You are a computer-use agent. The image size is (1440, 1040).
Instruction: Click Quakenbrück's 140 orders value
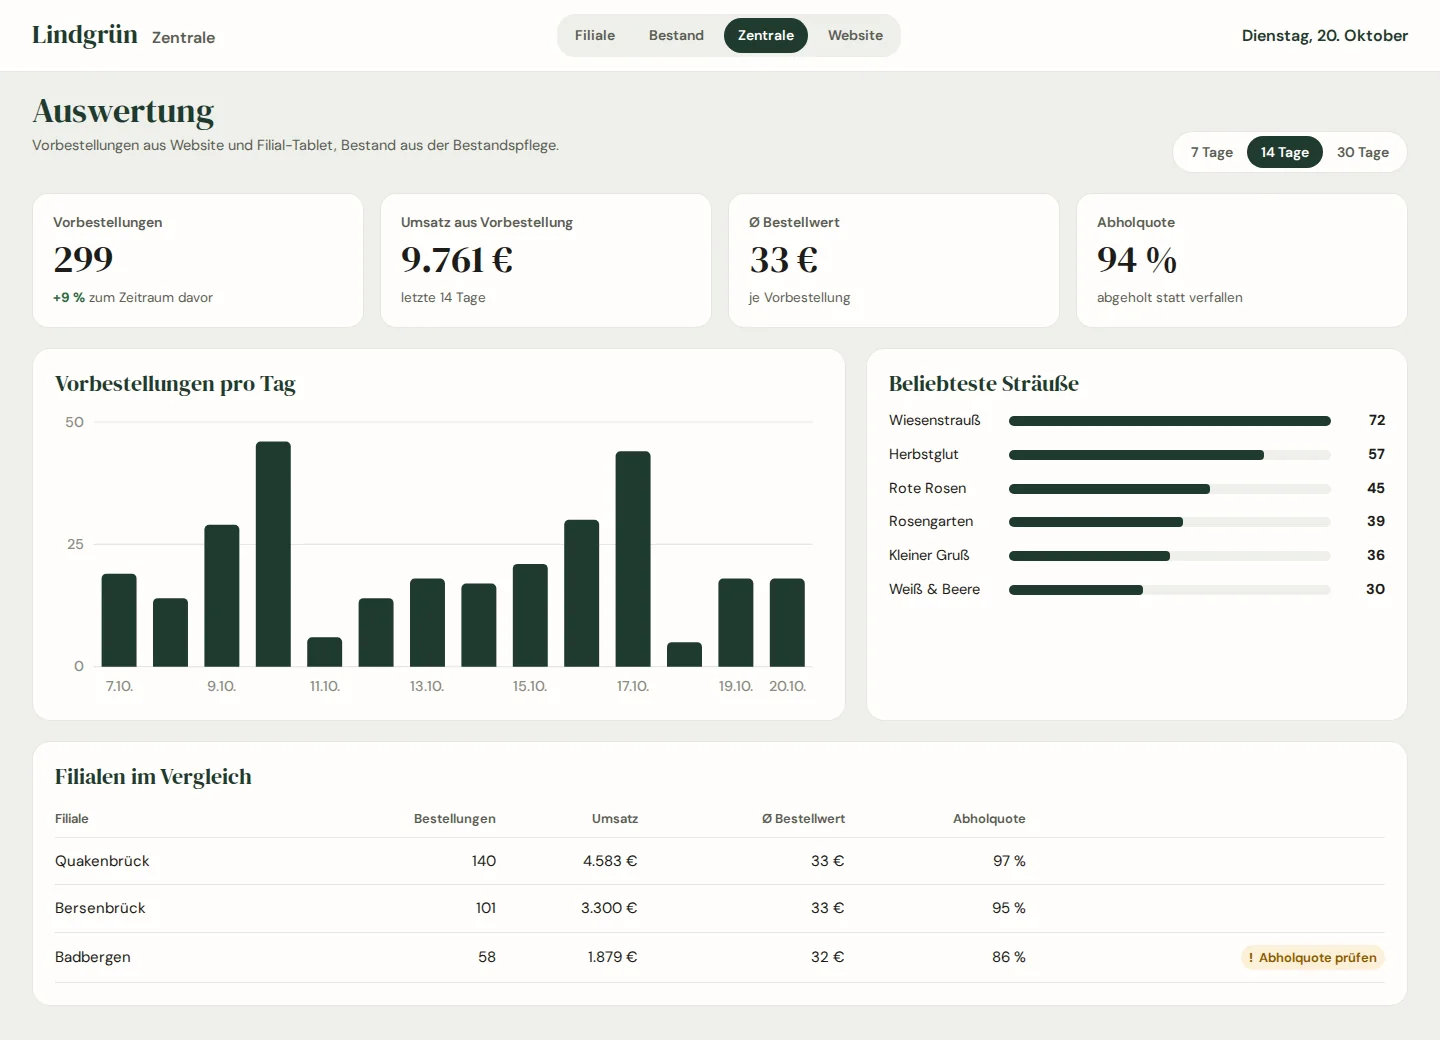click(484, 861)
